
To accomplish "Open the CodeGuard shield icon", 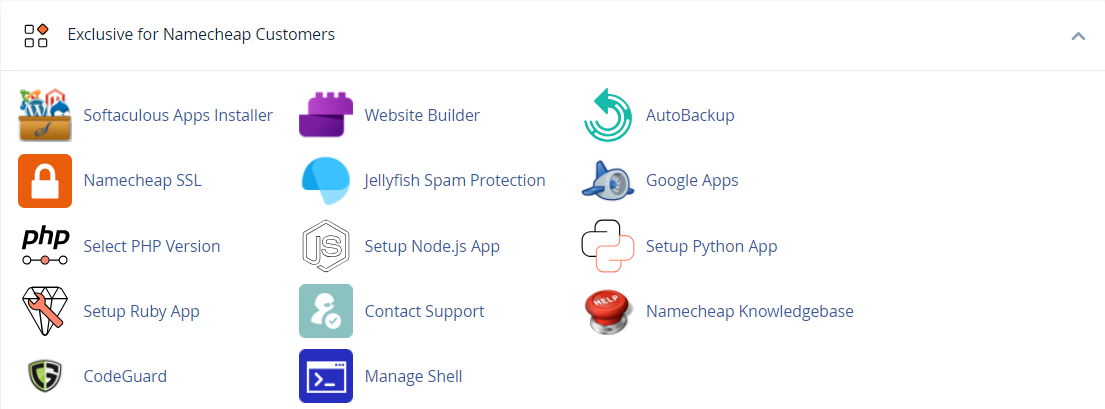I will click(45, 376).
